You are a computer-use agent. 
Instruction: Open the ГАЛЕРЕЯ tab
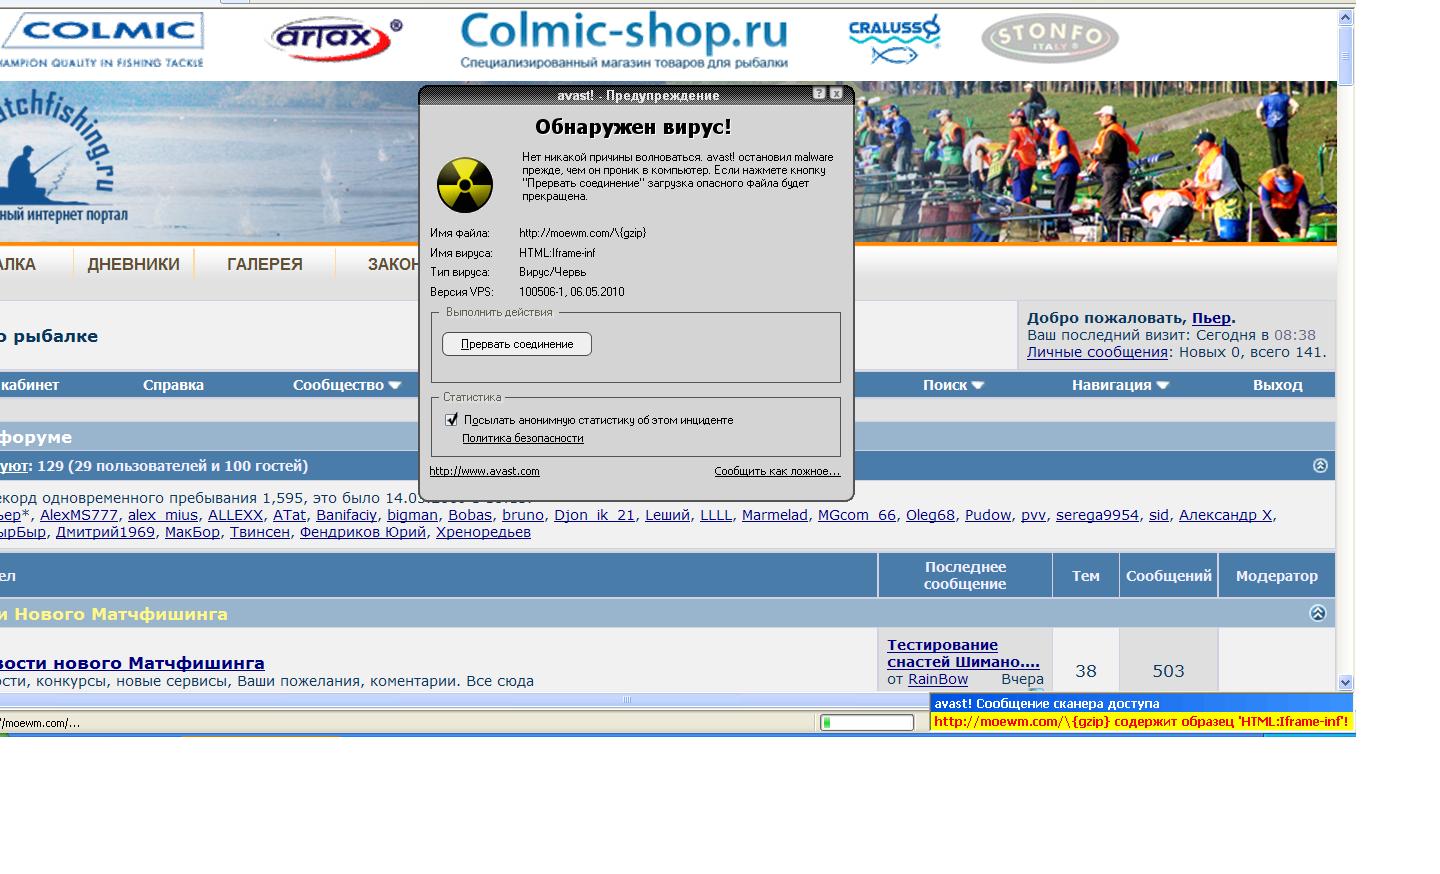[264, 264]
